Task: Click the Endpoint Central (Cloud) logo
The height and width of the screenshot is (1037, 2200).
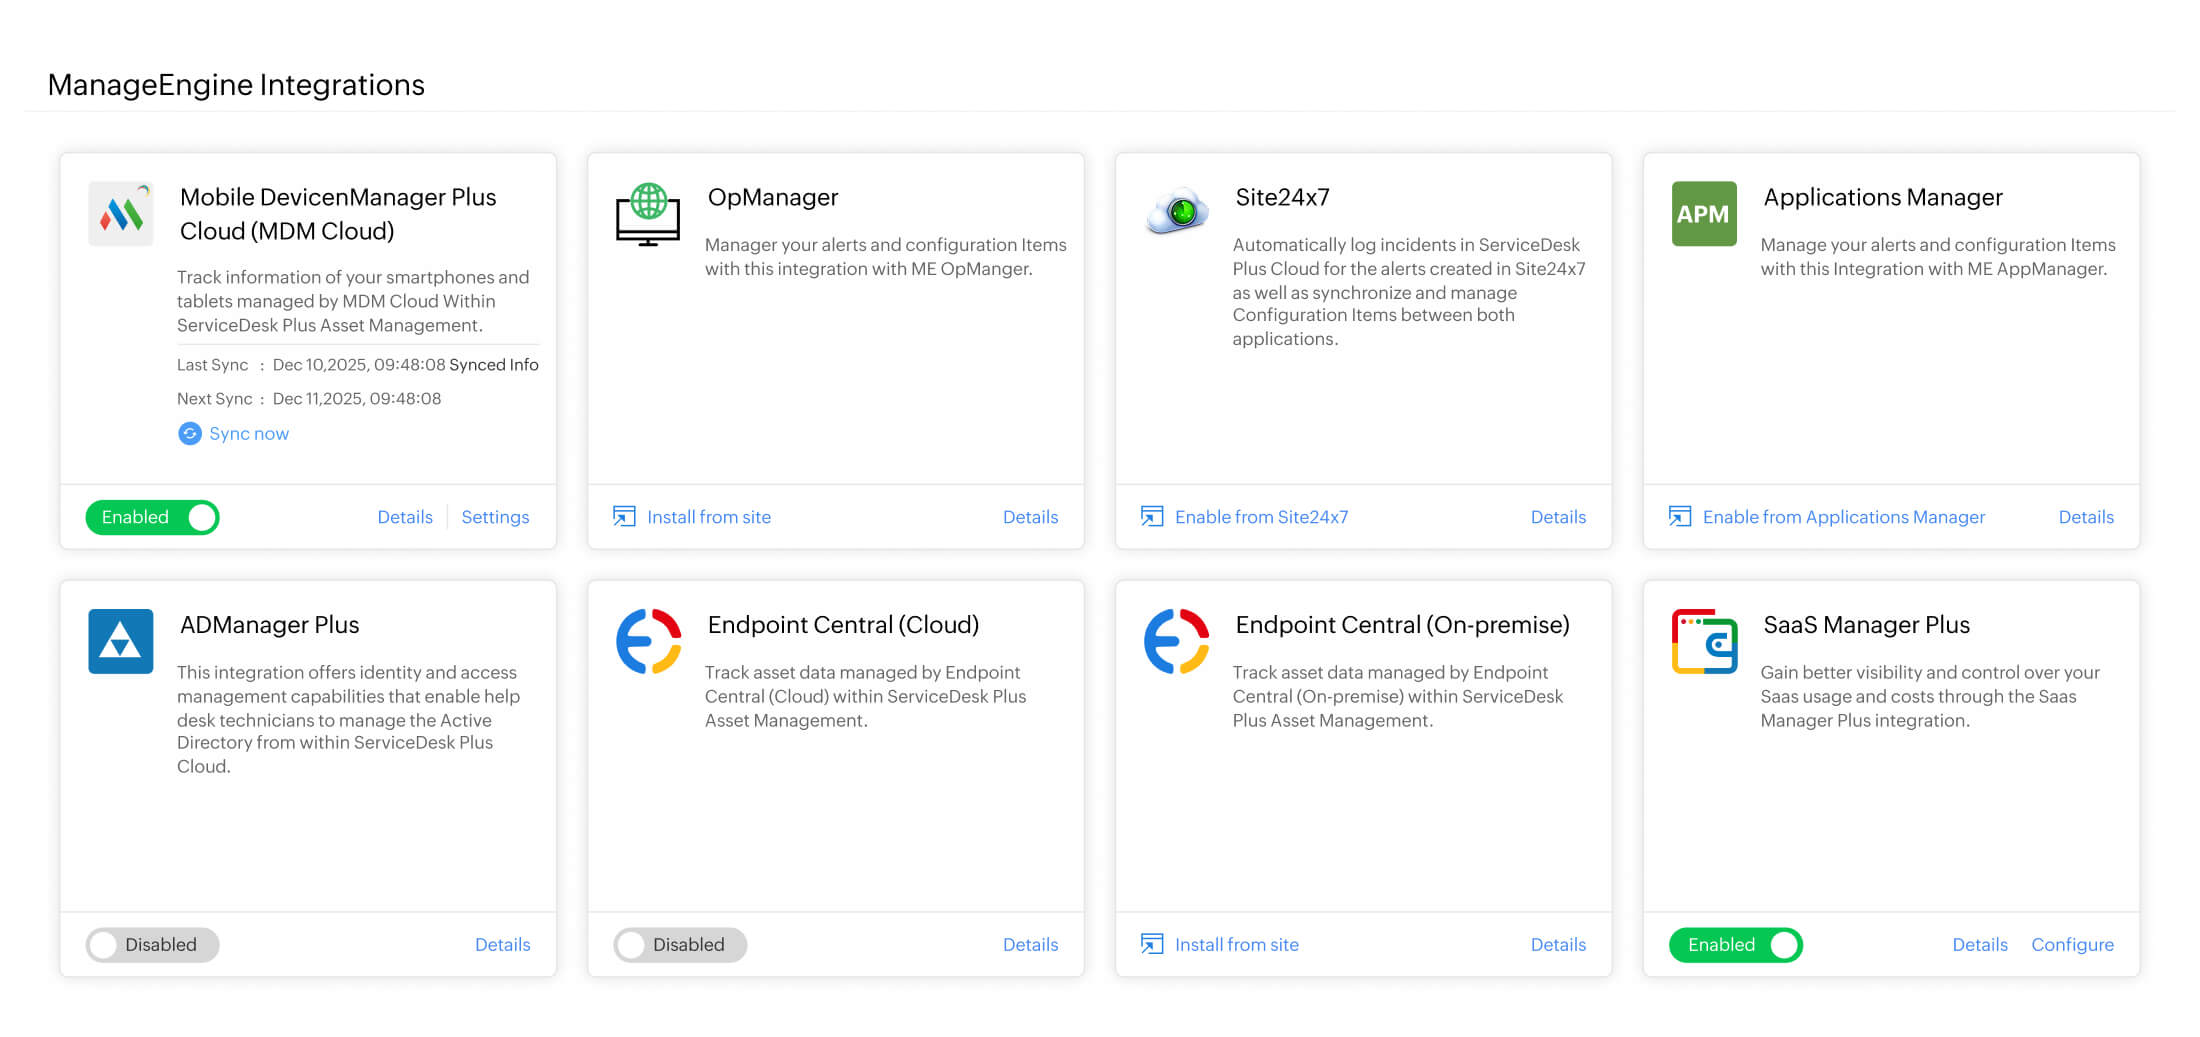Action: [x=647, y=641]
